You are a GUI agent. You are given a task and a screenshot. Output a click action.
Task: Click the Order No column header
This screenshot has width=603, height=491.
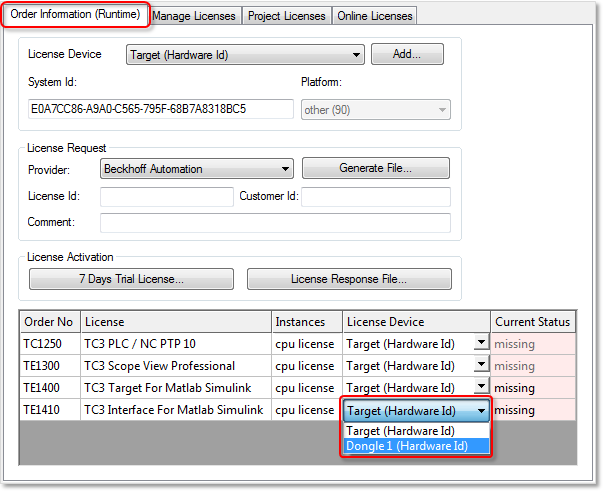pos(50,322)
